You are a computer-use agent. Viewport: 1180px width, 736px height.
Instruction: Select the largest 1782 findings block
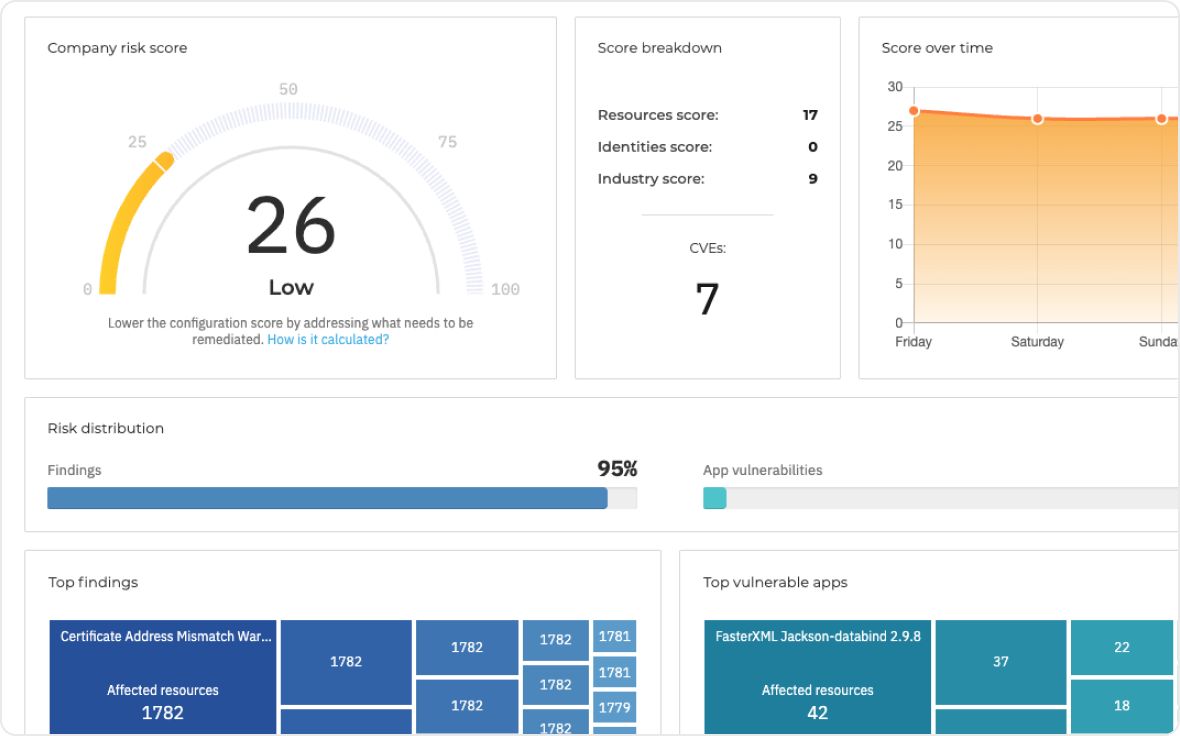click(345, 661)
